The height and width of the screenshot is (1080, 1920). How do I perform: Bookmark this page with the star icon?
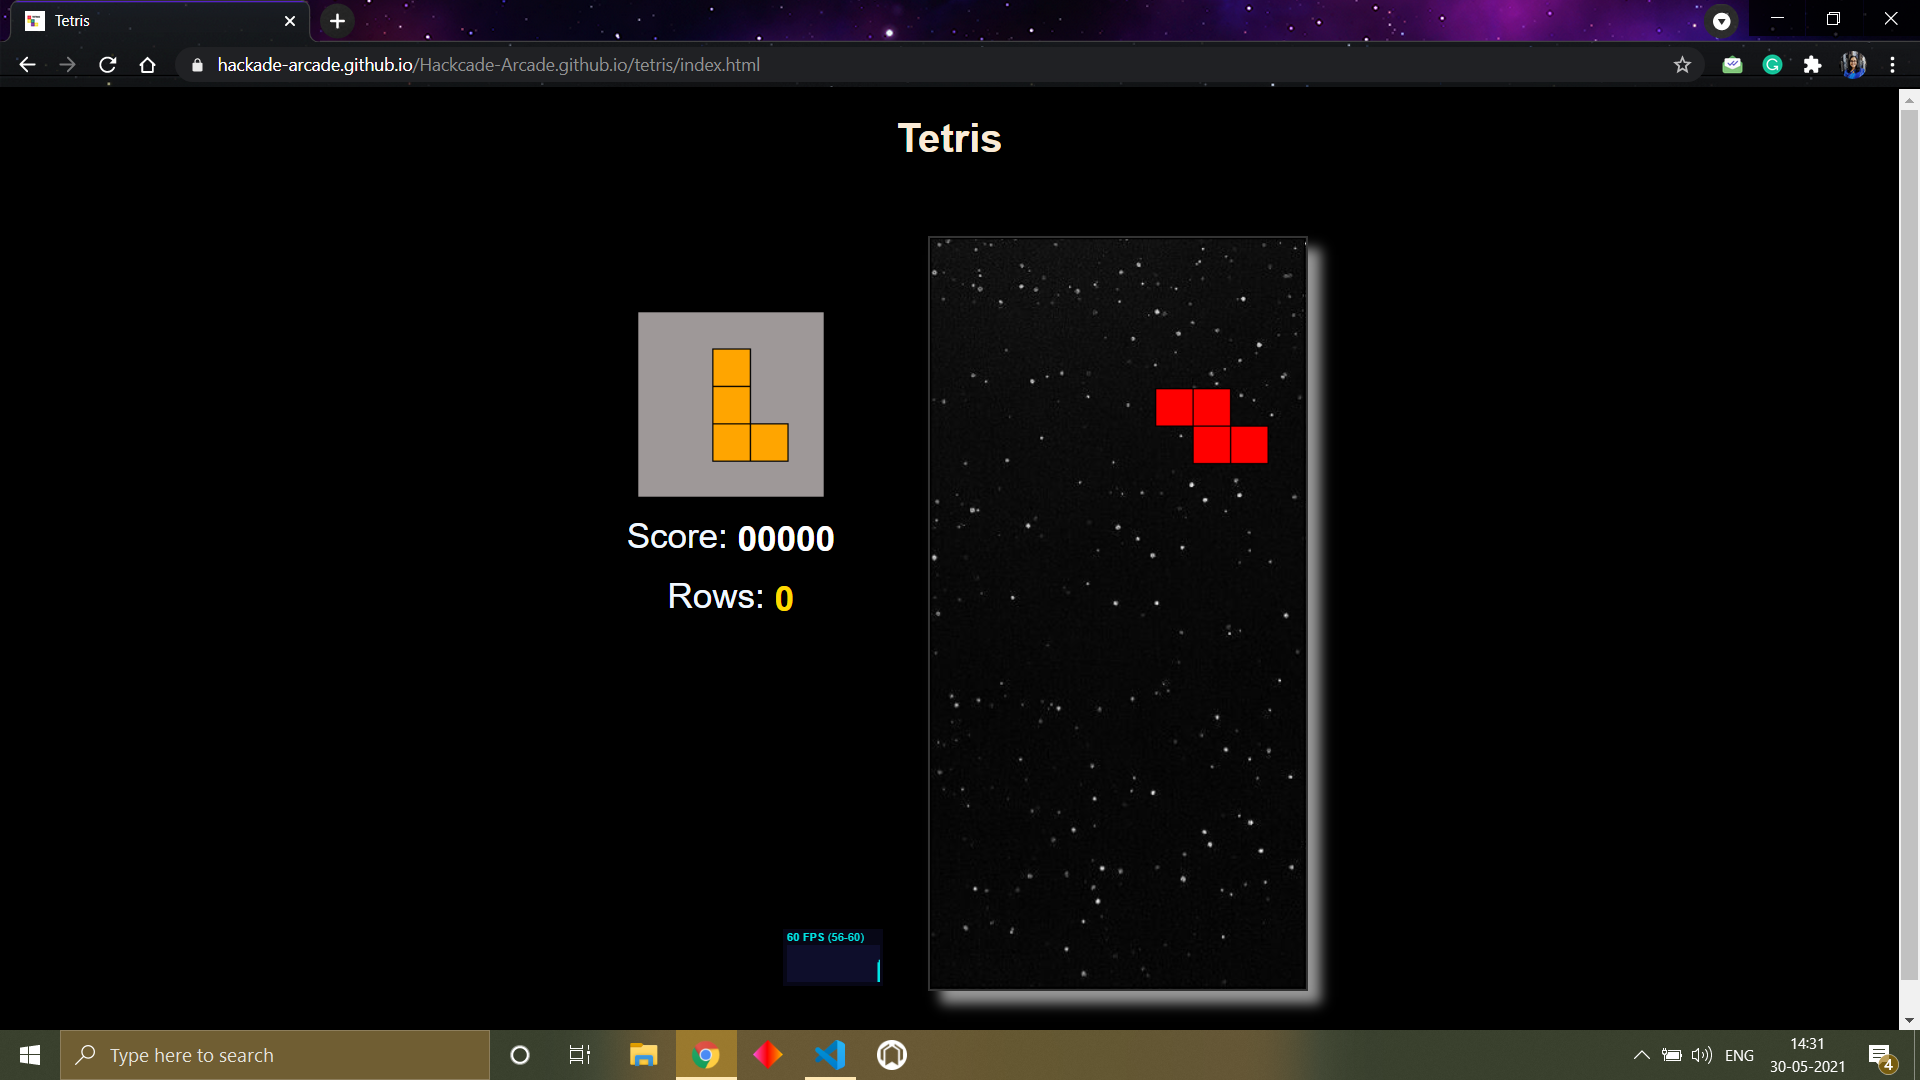pyautogui.click(x=1682, y=65)
